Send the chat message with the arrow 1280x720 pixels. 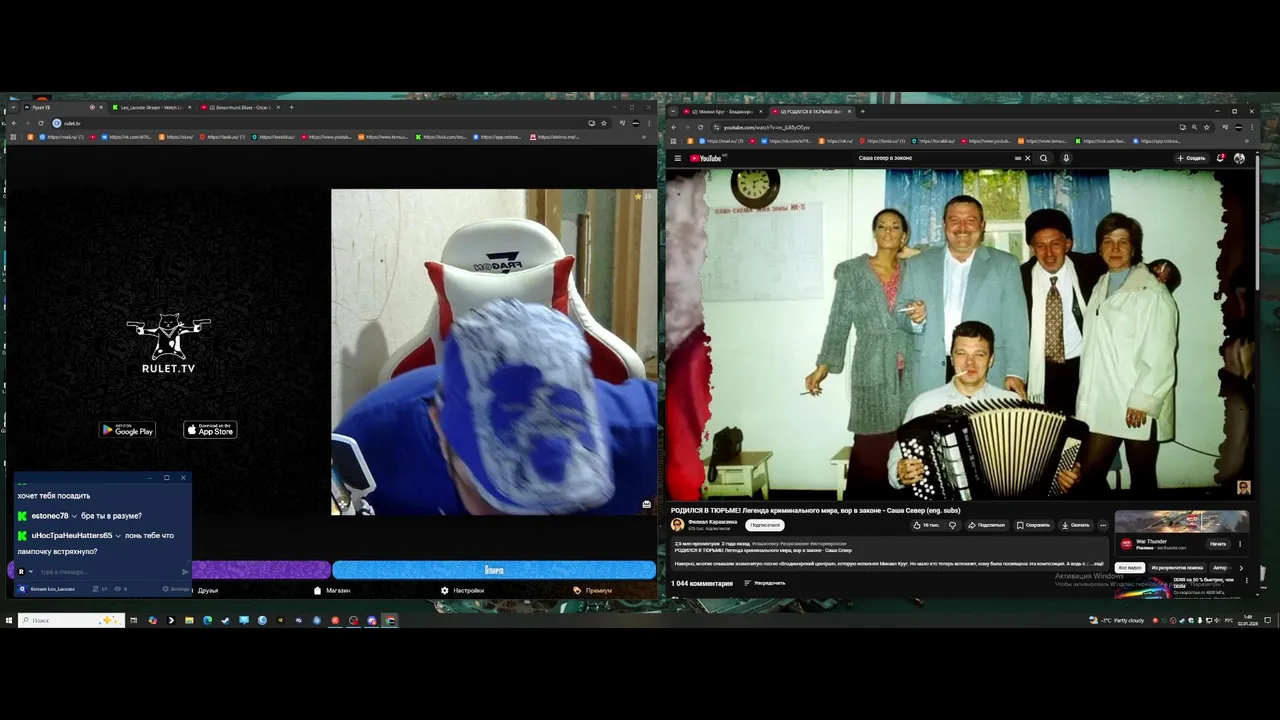[x=184, y=572]
